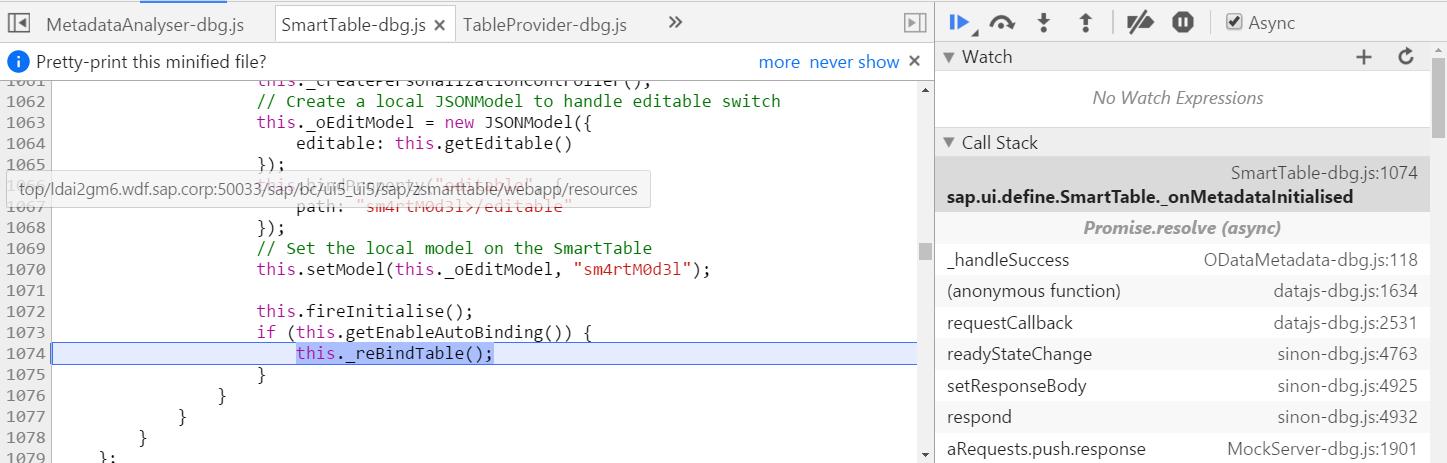Switch to TableProvider-dbg.js tab
Viewport: 1447px width, 463px height.
click(x=545, y=24)
